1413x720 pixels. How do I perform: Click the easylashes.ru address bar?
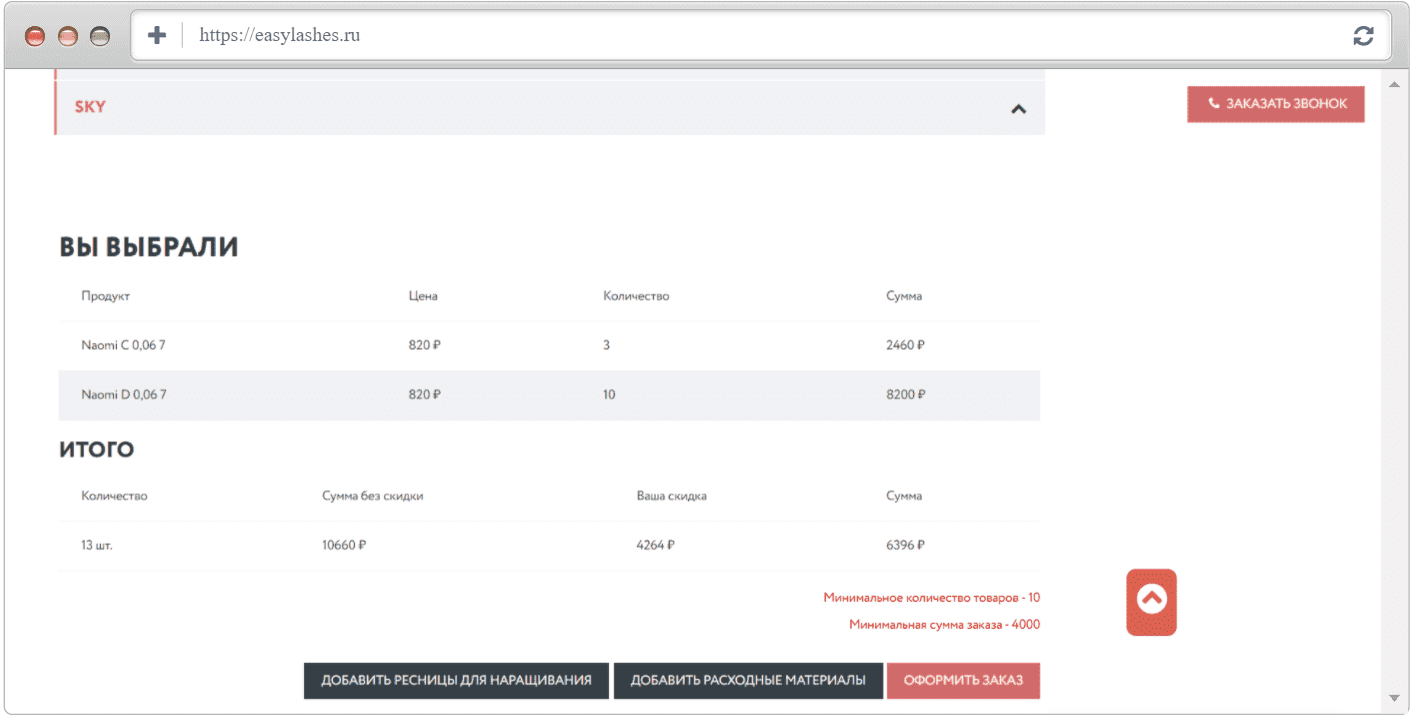click(x=760, y=36)
